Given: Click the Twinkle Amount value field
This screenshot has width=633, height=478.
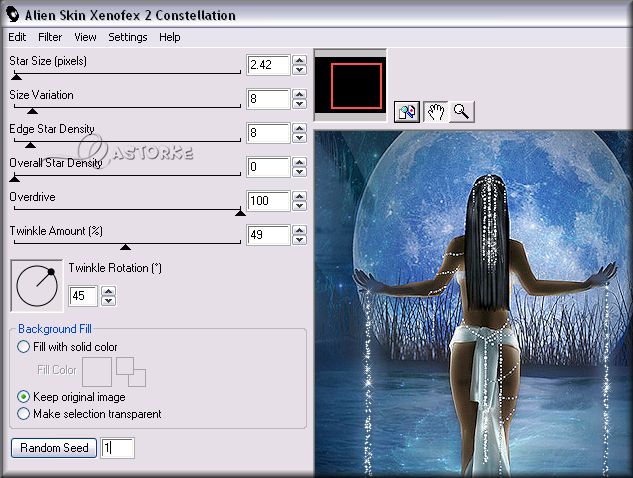Looking at the screenshot, I should point(268,235).
